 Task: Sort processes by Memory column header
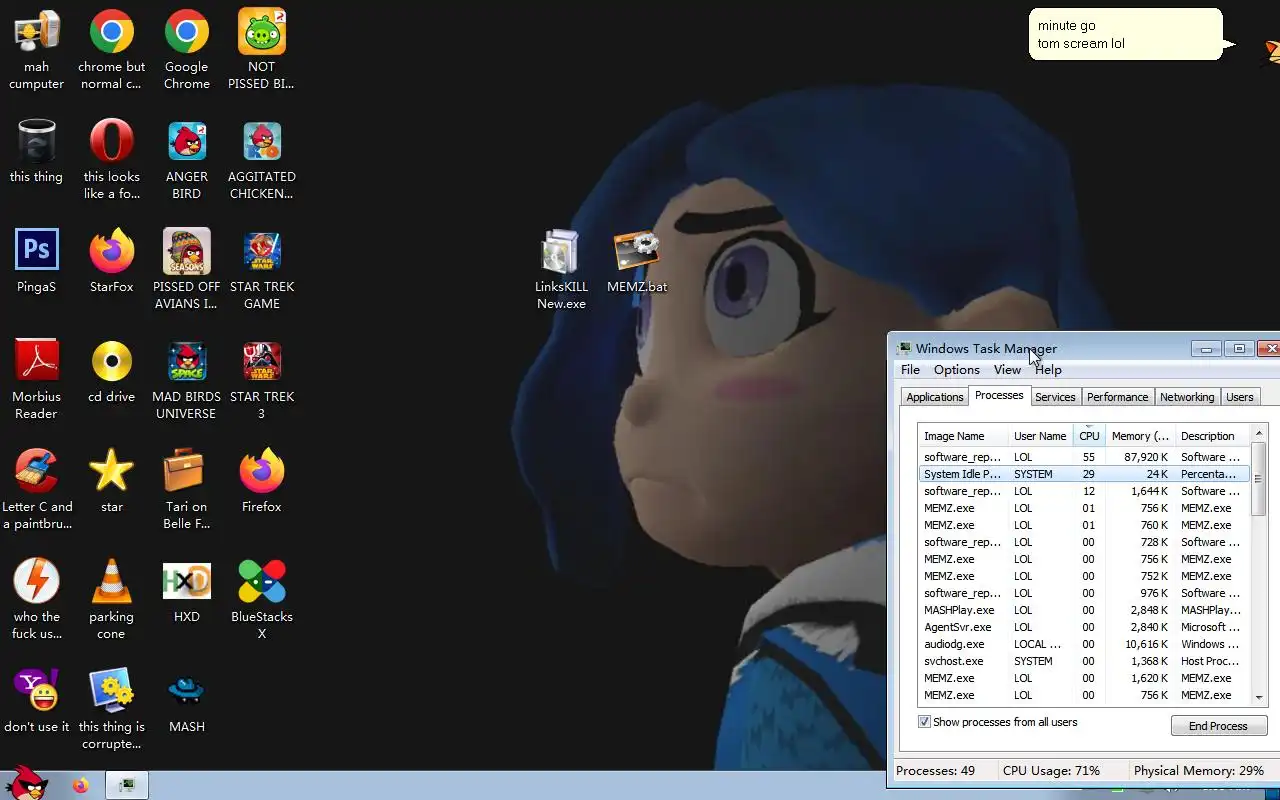[x=1140, y=436]
